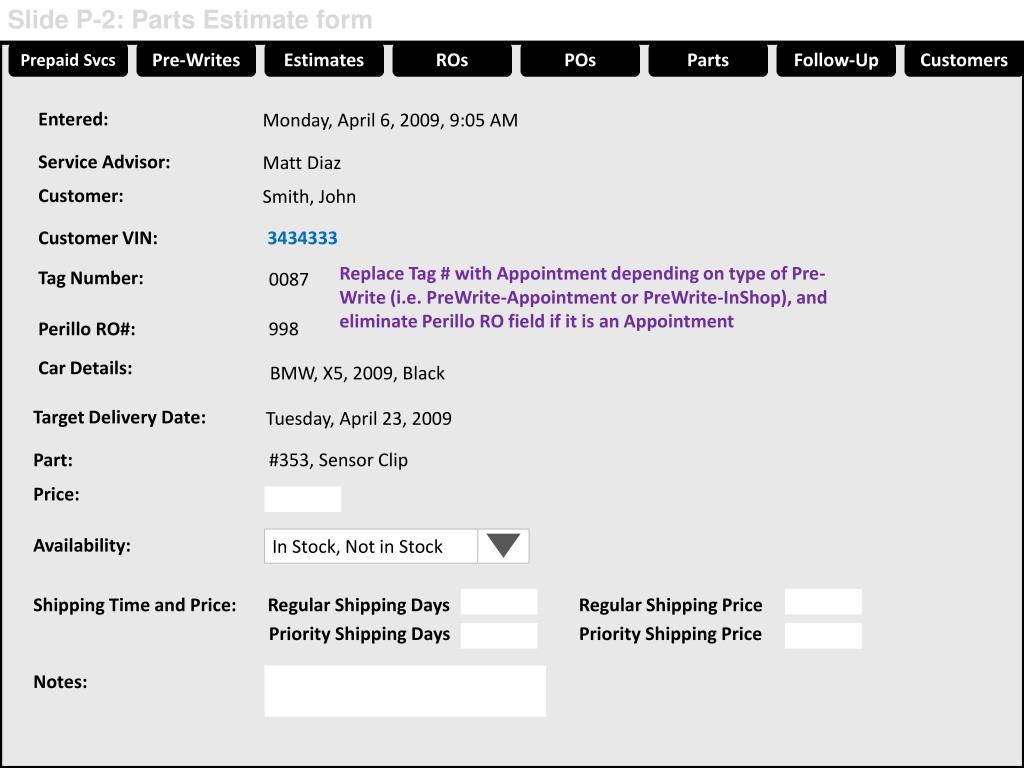This screenshot has height=768, width=1024.
Task: Open the Prepaid Svcs tab
Action: pos(68,60)
